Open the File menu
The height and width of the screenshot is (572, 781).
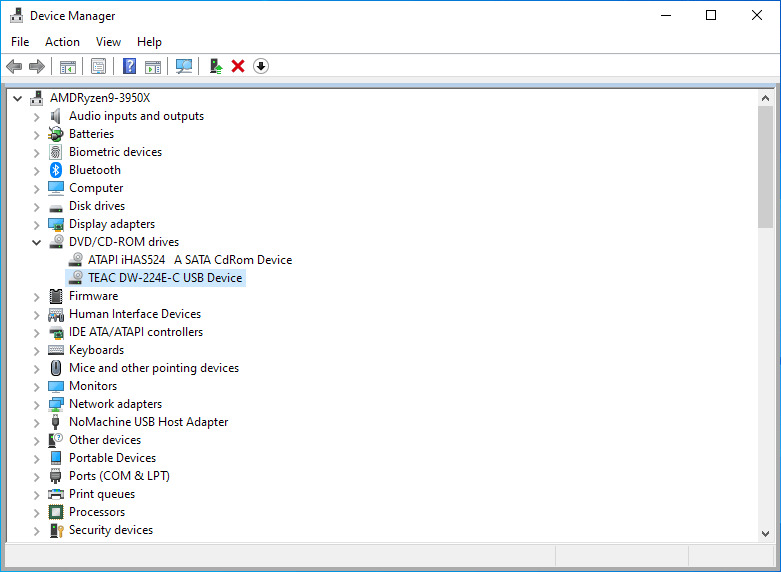tap(20, 42)
